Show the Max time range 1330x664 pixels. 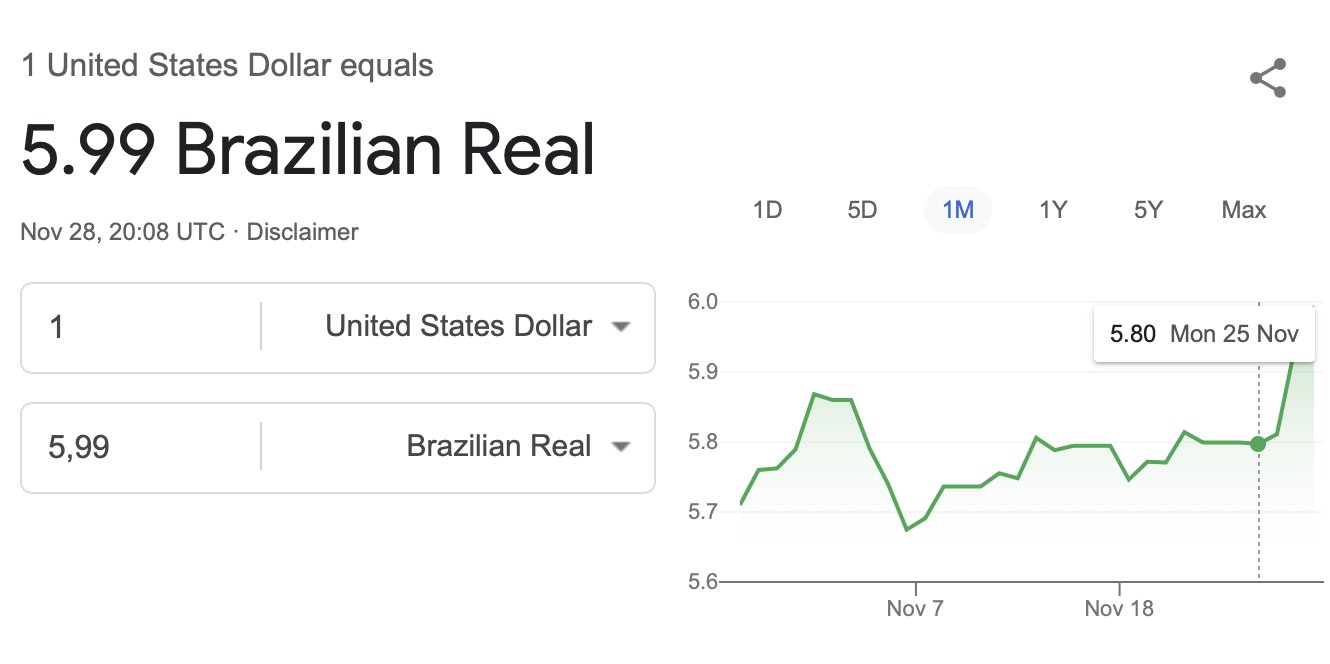tap(1244, 210)
